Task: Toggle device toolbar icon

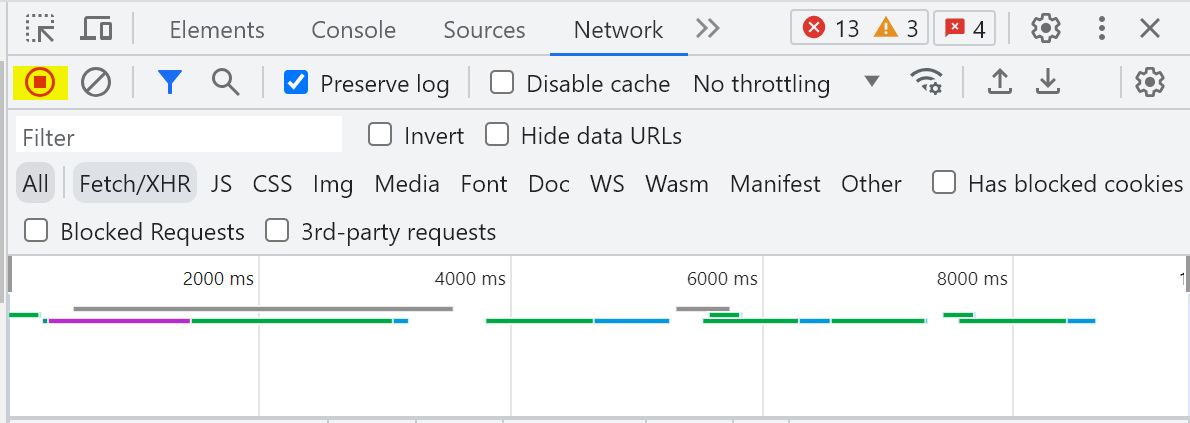Action: point(96,29)
